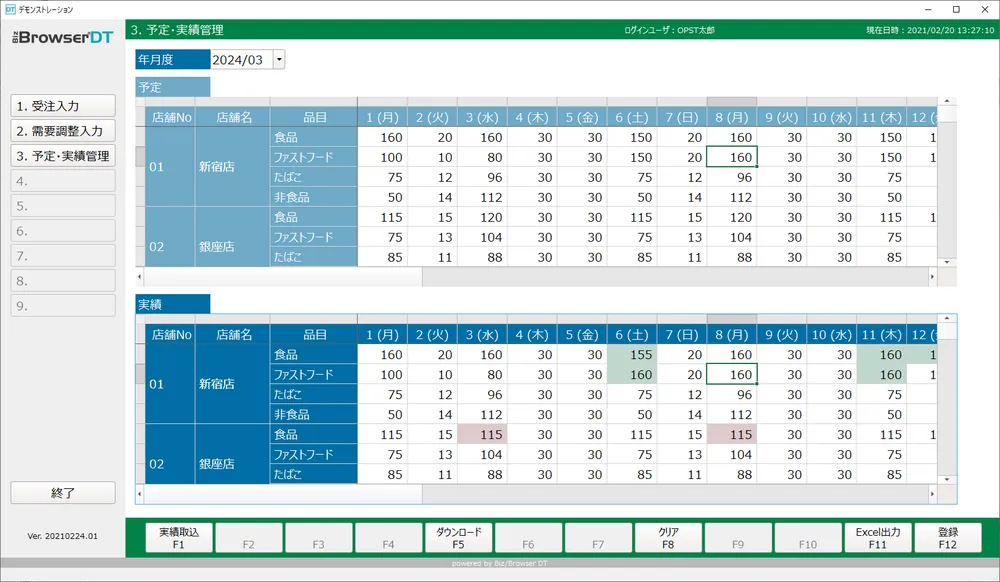Click ダウンロード F5 button
Screen dimensions: 1000x582
click(458, 538)
